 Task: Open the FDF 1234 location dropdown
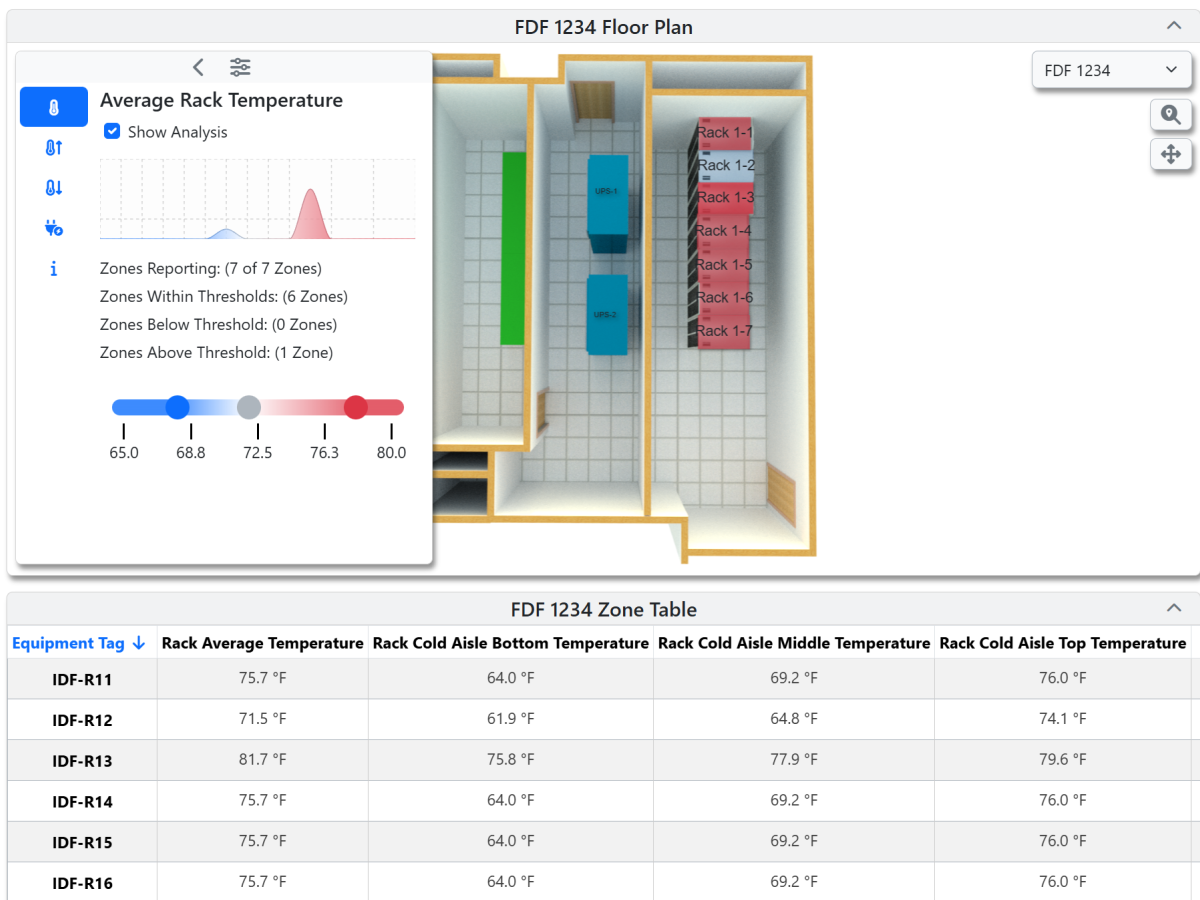pos(1111,70)
